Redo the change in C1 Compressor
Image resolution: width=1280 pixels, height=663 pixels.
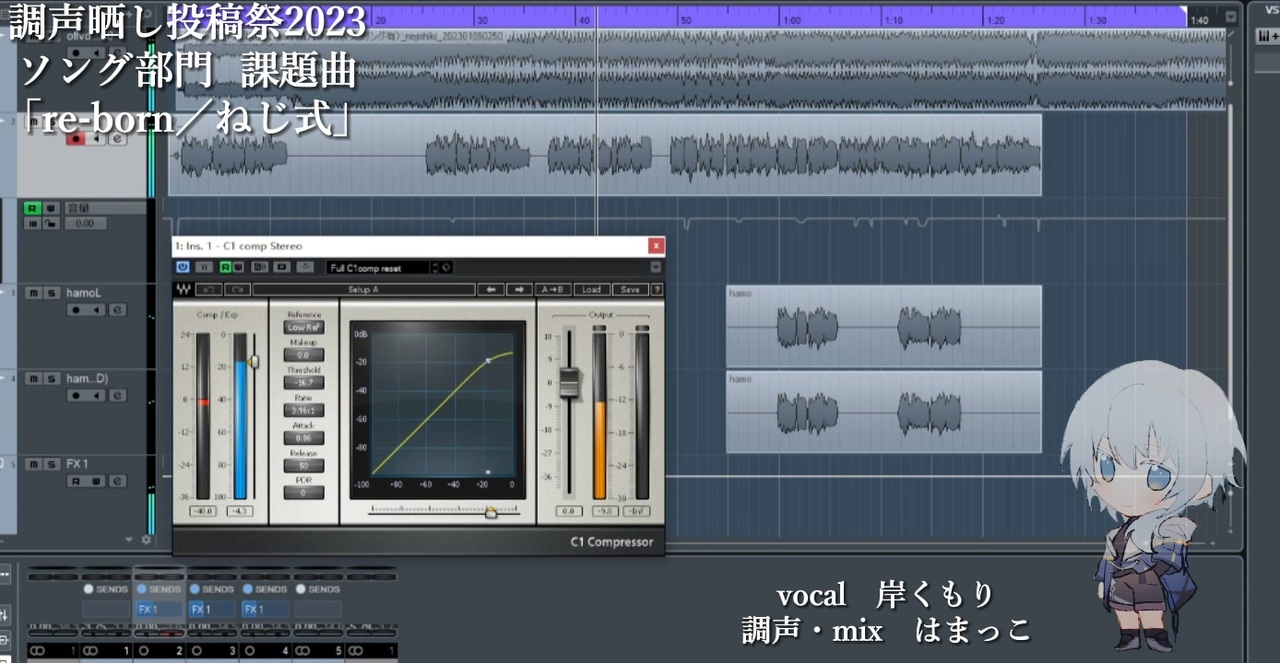click(x=237, y=289)
